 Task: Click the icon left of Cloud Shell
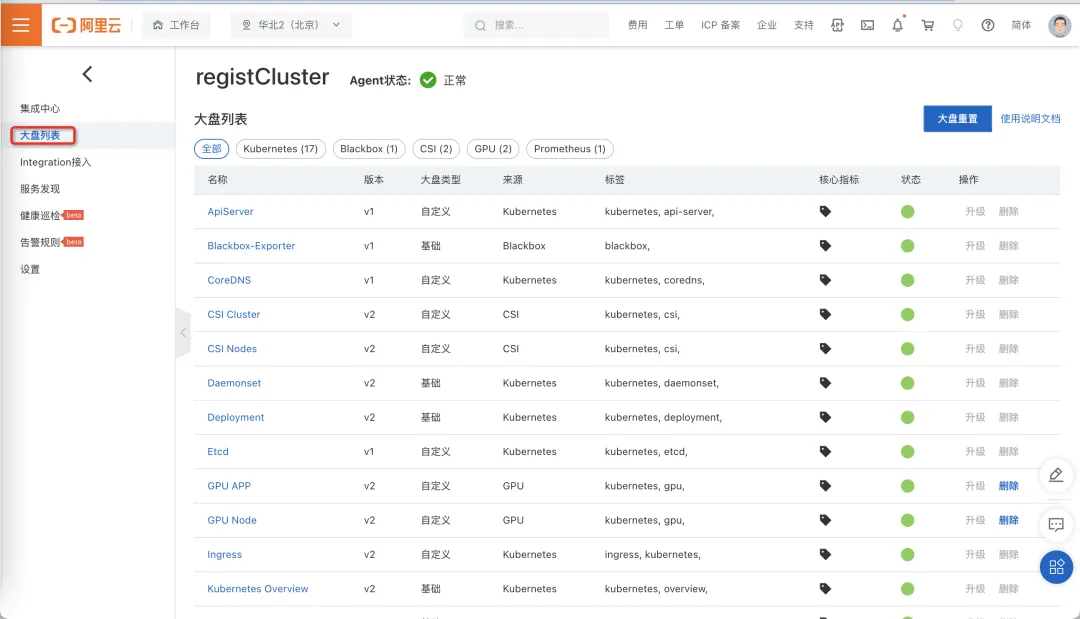pos(837,25)
